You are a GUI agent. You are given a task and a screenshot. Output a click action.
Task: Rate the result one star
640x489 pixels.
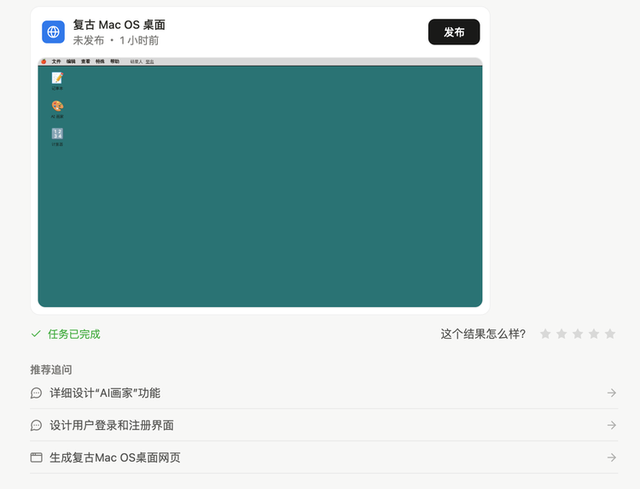[545, 334]
